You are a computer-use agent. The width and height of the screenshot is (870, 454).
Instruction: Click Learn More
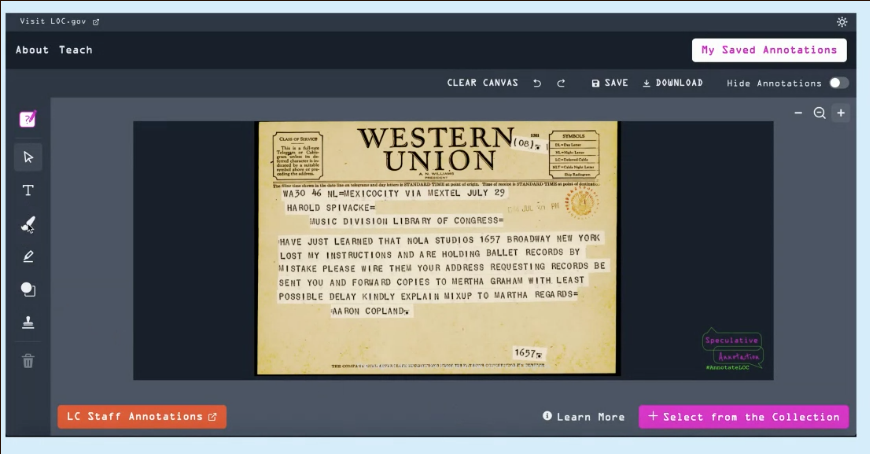[584, 417]
